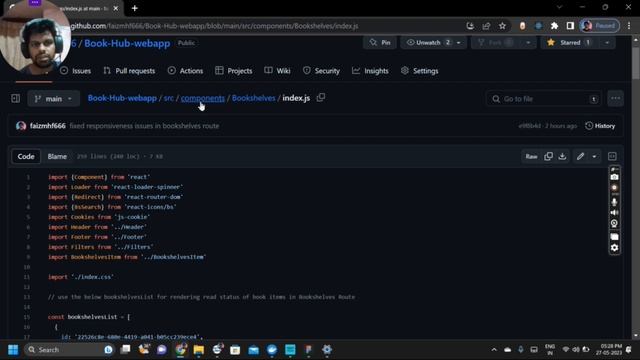The height and width of the screenshot is (360, 640).
Task: Open Settings gear on taskbar
Action: (327, 350)
